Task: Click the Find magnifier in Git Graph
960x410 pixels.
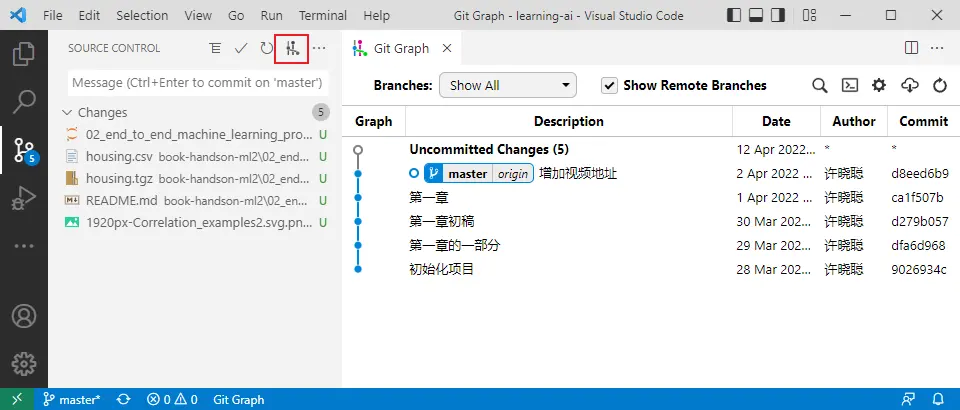Action: tap(819, 86)
